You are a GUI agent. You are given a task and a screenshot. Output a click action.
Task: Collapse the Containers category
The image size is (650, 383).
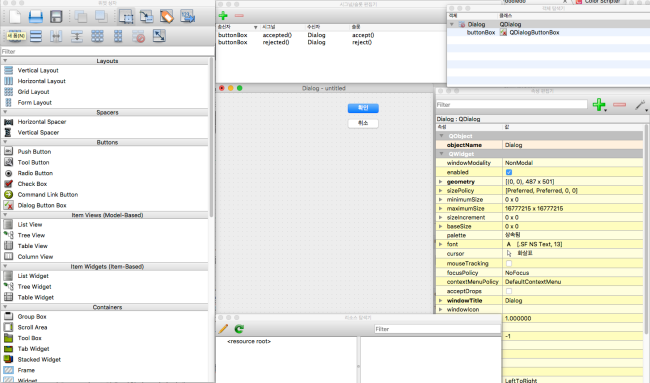5,307
